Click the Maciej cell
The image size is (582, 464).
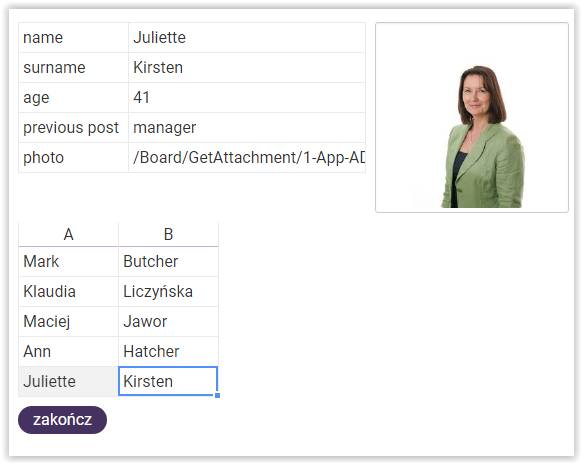pyautogui.click(x=68, y=321)
